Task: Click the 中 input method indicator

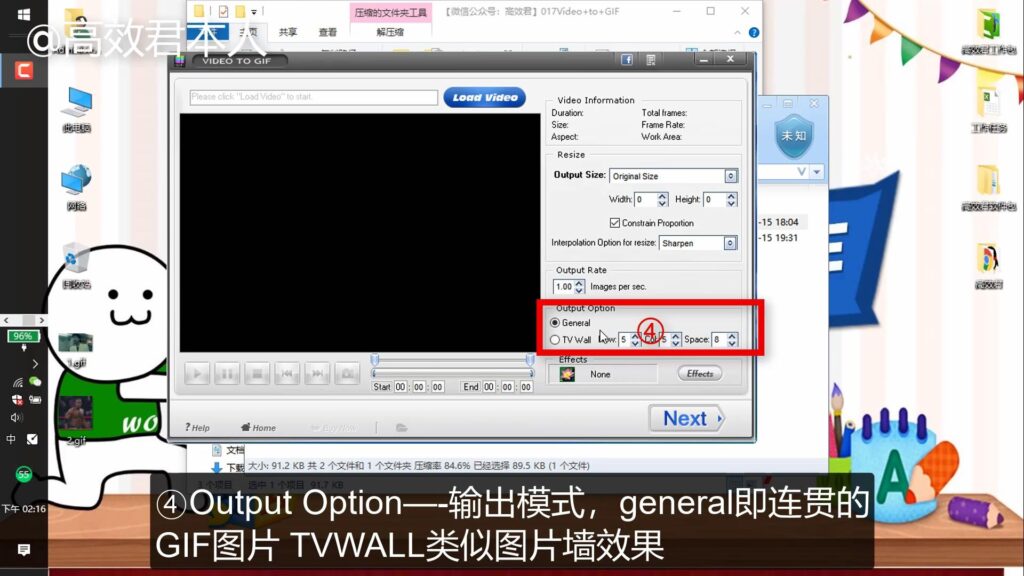Action: 11,439
